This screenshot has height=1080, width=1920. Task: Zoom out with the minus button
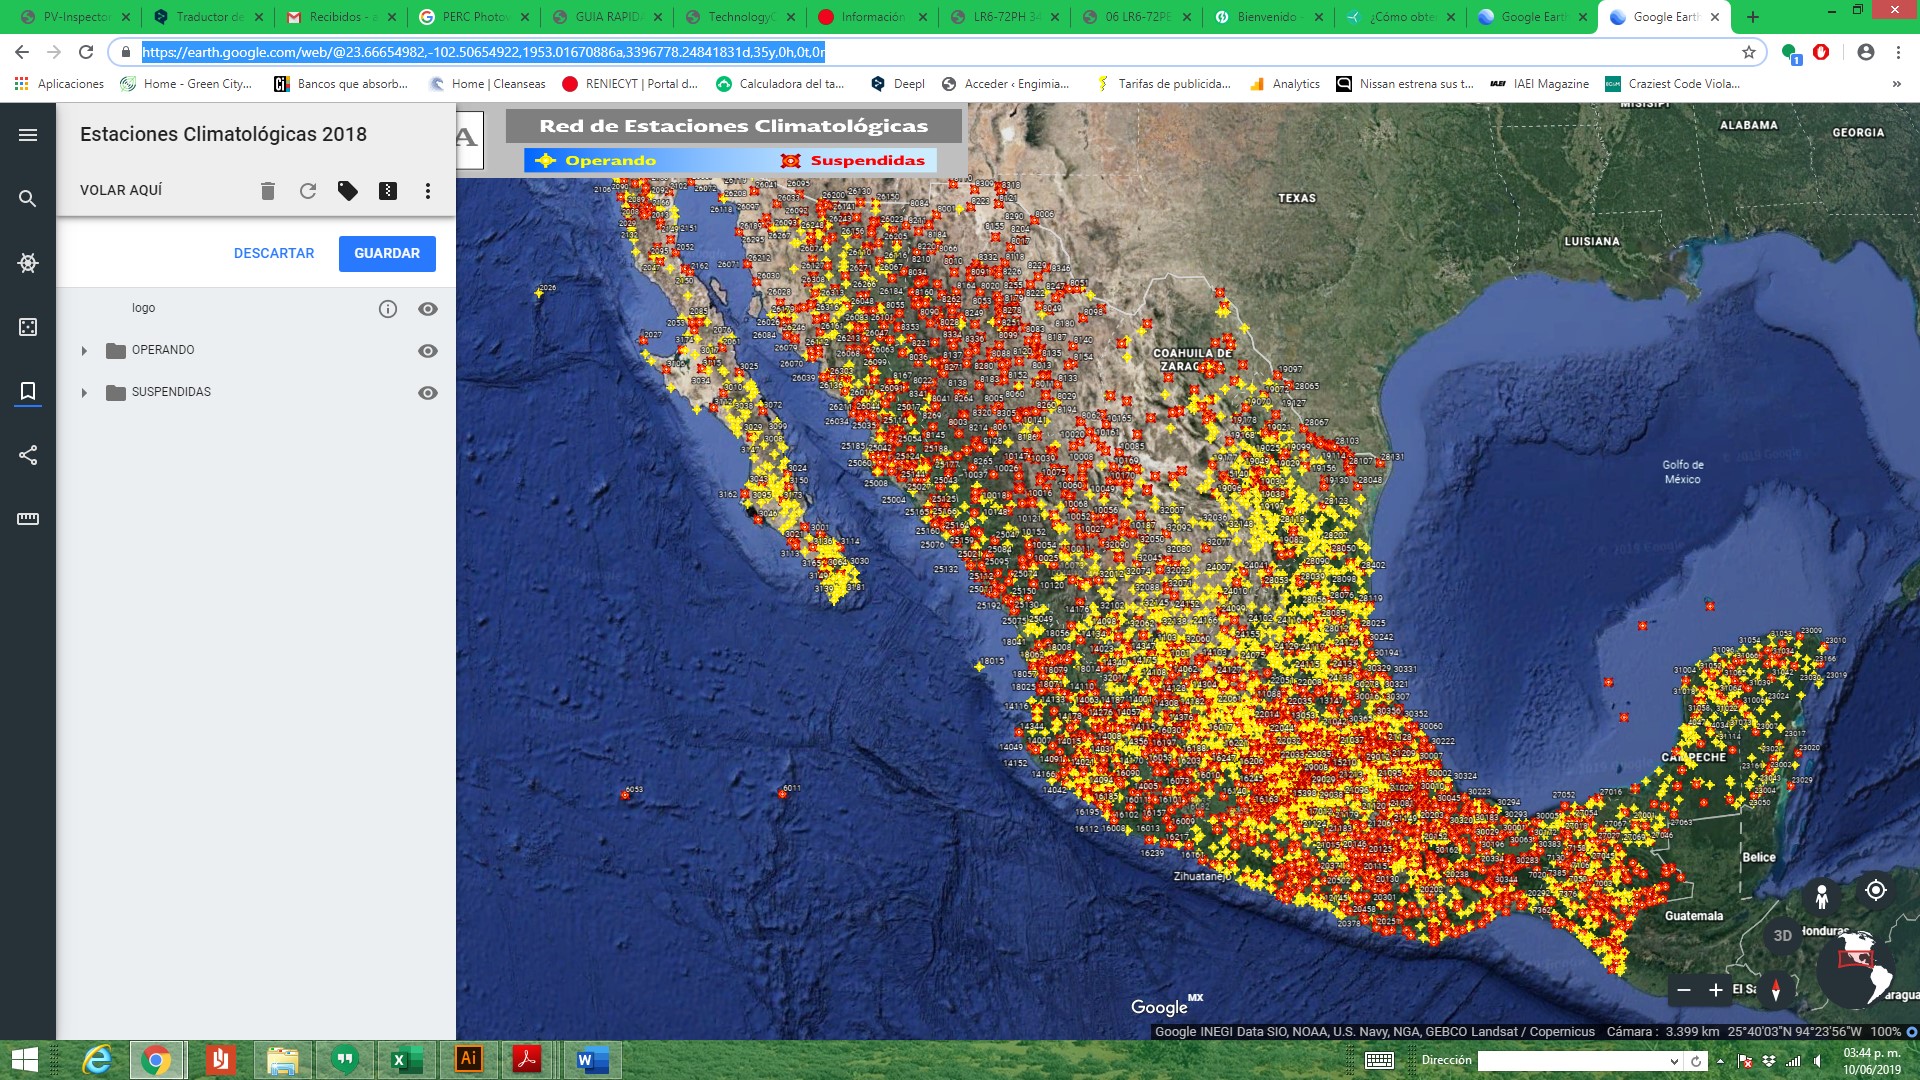click(x=1684, y=990)
